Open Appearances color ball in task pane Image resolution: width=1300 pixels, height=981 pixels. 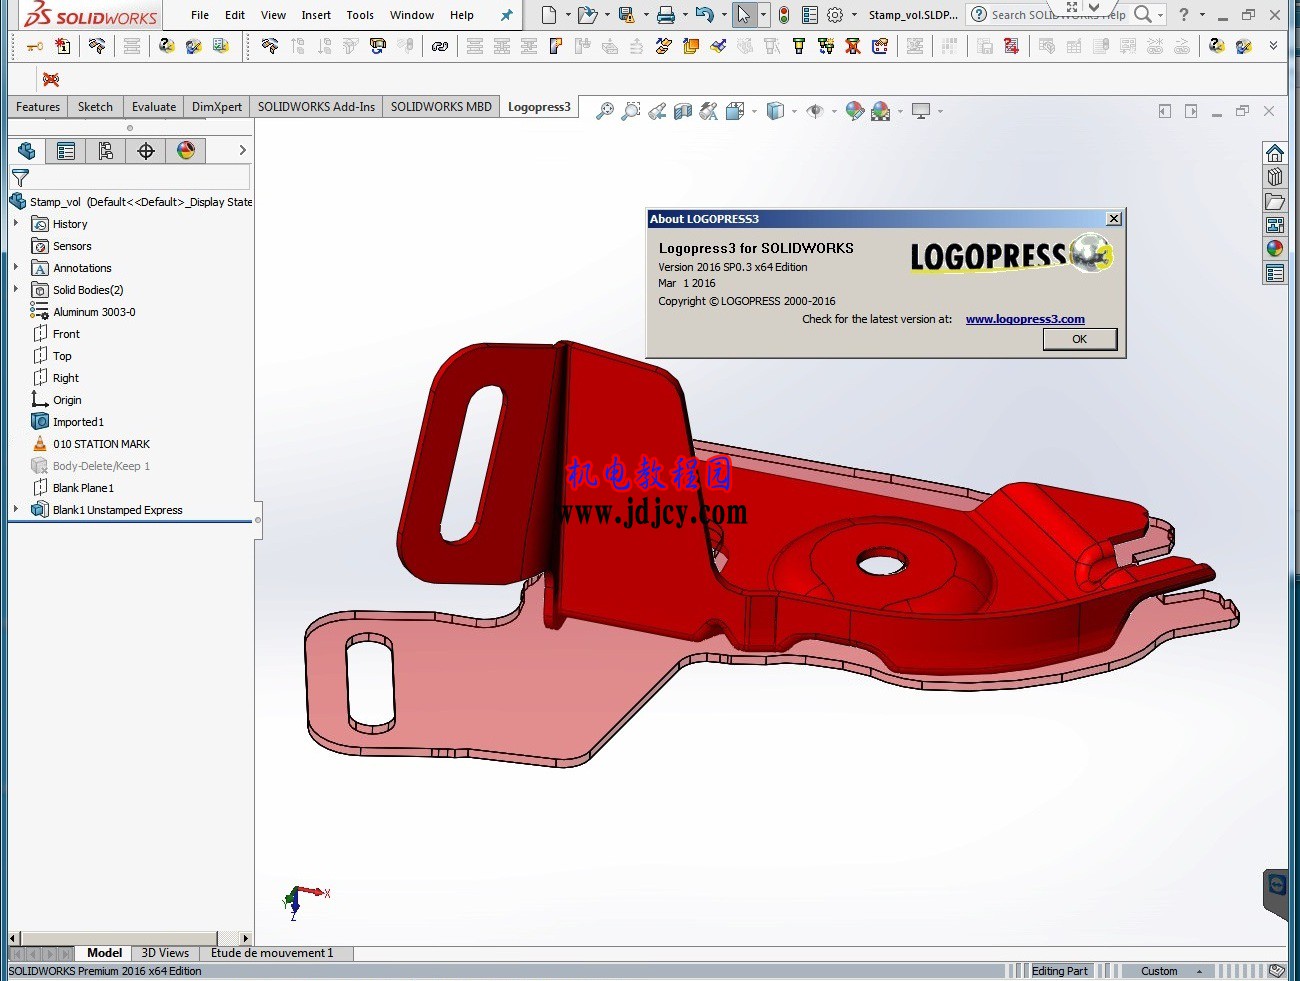click(1275, 249)
